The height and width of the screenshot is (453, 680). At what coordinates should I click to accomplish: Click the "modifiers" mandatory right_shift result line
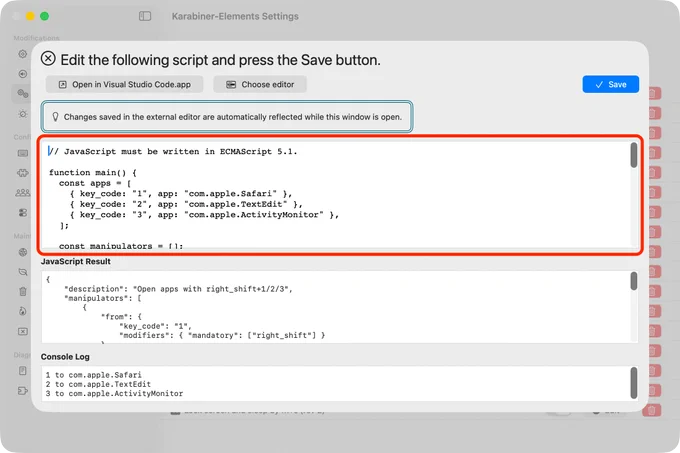pos(222,335)
